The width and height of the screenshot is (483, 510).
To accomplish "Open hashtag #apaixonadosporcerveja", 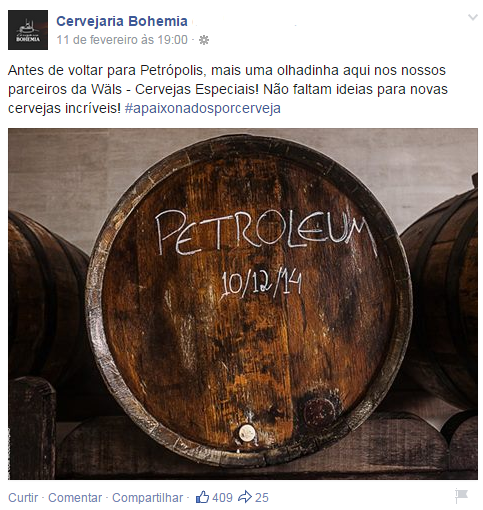I will click(203, 108).
